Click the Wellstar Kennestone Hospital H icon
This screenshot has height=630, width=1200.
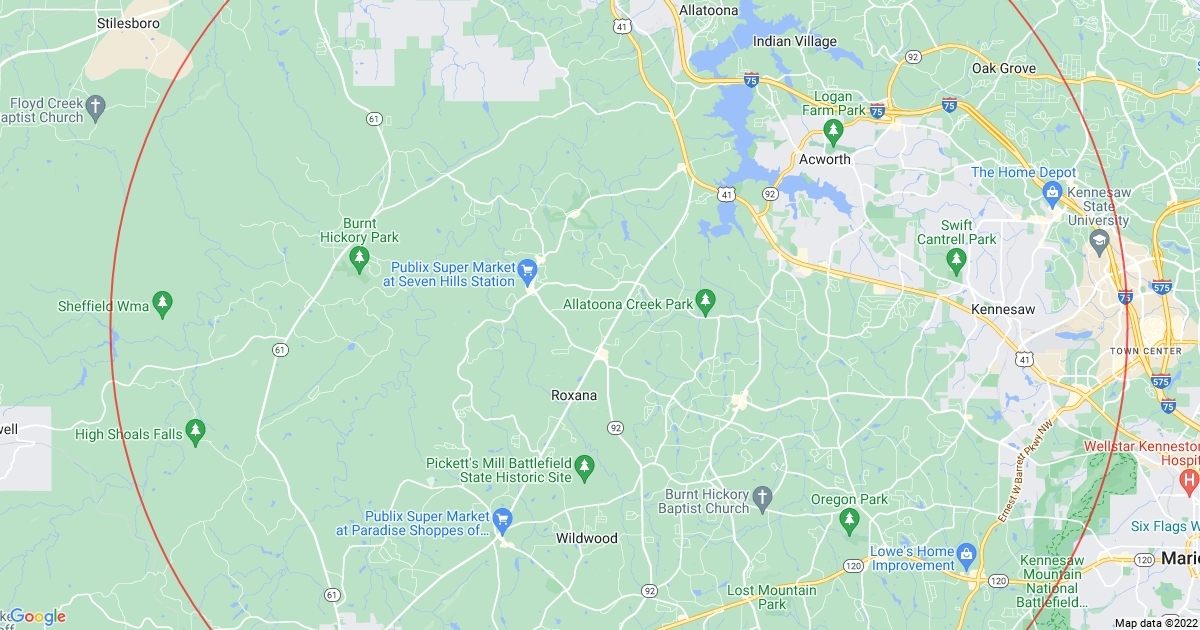click(1190, 481)
